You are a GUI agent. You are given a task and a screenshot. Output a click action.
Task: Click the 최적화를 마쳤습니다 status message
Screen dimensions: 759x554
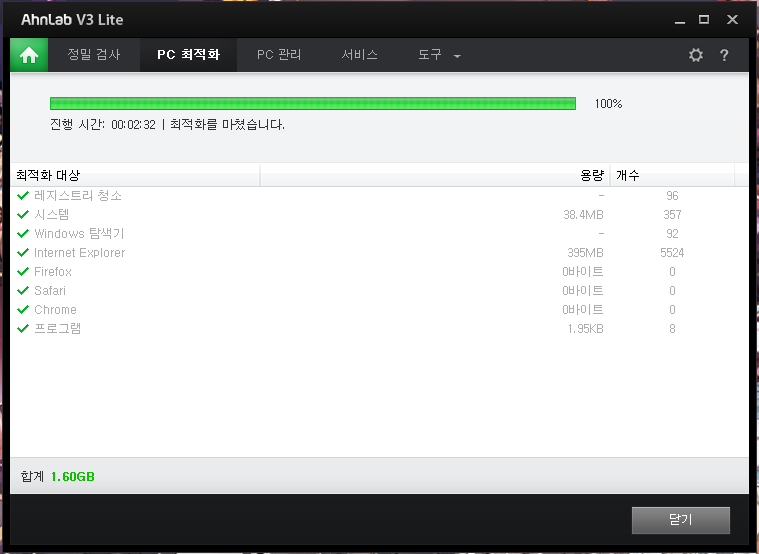[227, 124]
